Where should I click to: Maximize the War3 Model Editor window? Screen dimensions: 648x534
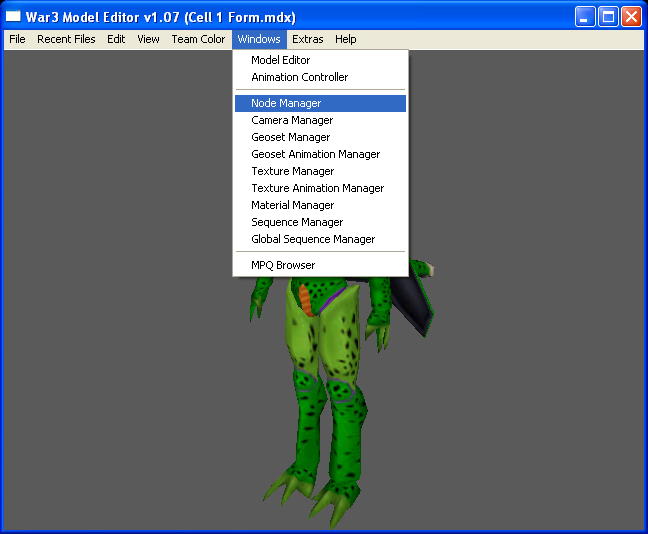[608, 17]
